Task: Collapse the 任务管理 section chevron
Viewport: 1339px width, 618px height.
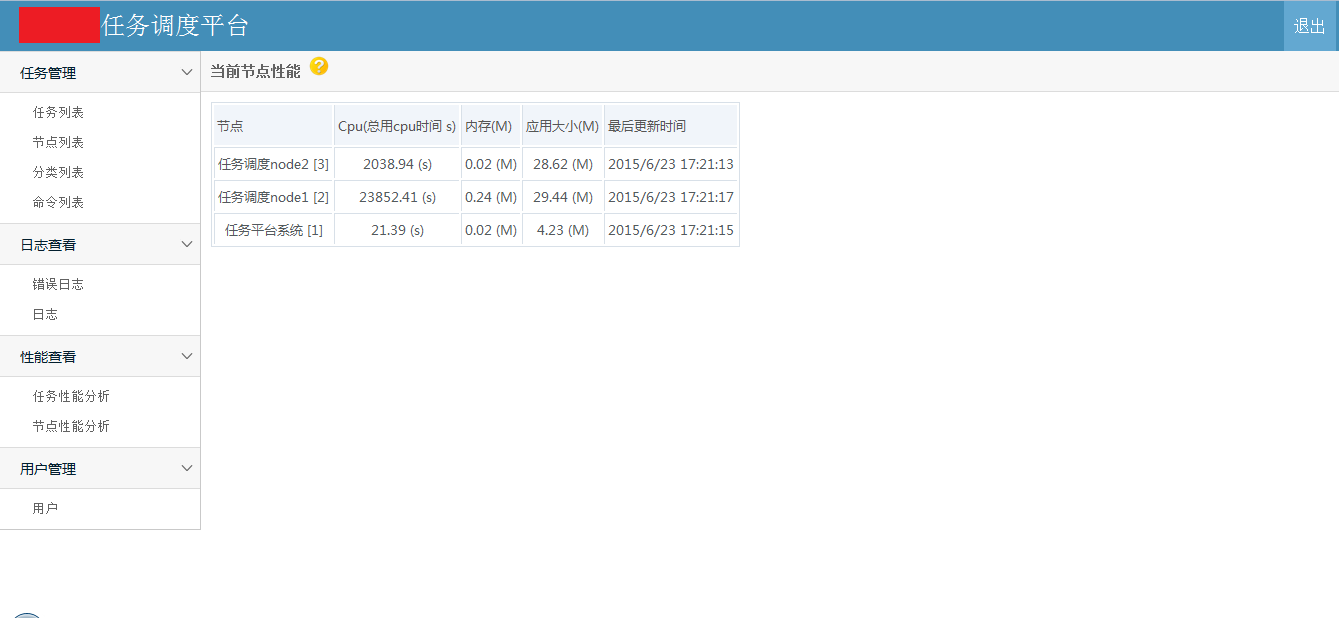Action: click(187, 72)
